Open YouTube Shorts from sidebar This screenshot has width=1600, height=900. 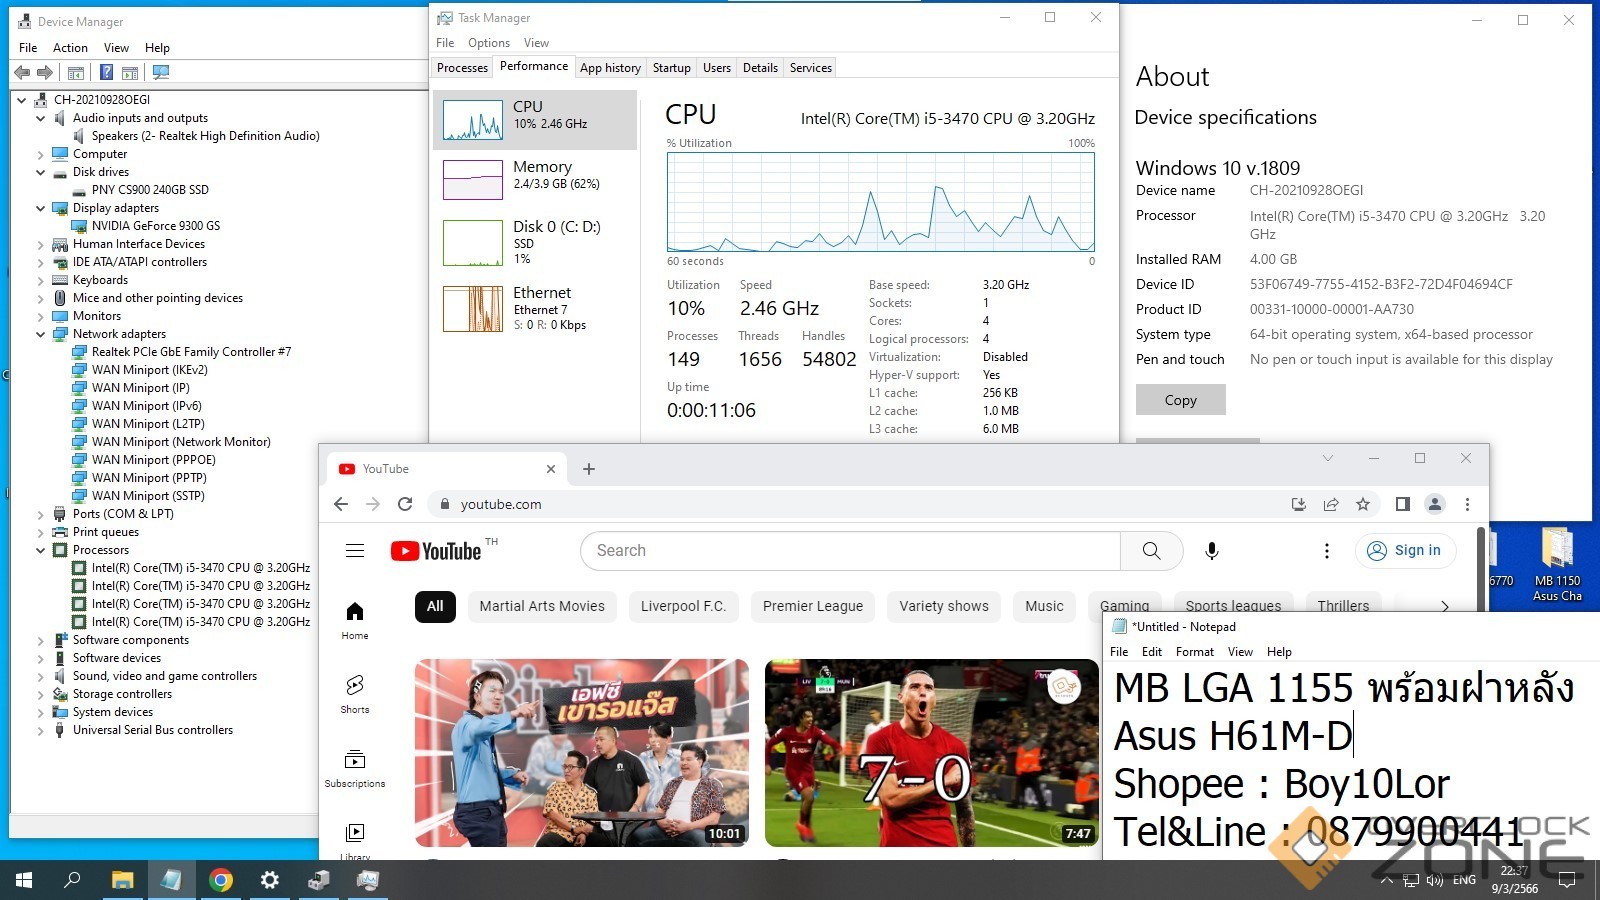(x=355, y=693)
